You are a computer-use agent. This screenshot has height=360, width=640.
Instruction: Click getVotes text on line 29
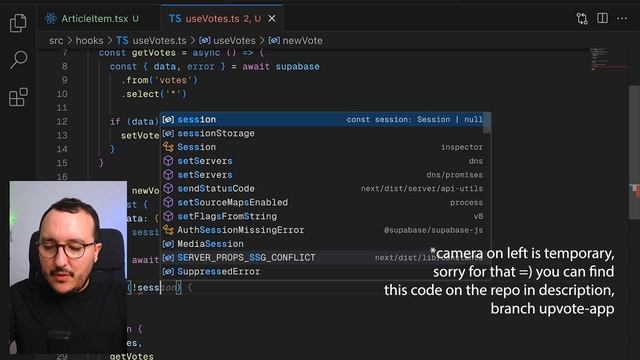point(131,356)
